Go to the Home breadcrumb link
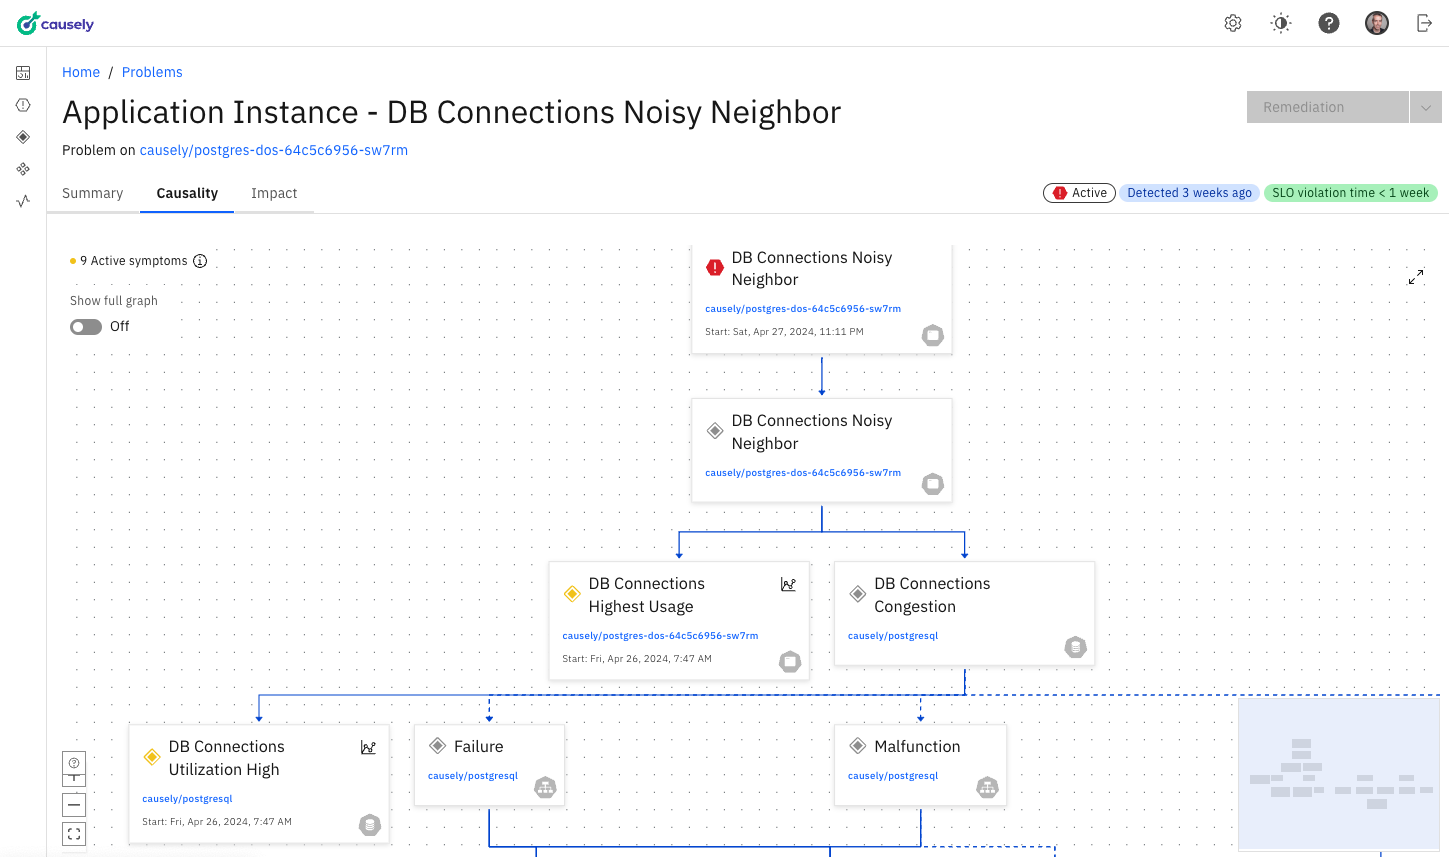Viewport: 1449px width, 857px height. click(81, 72)
